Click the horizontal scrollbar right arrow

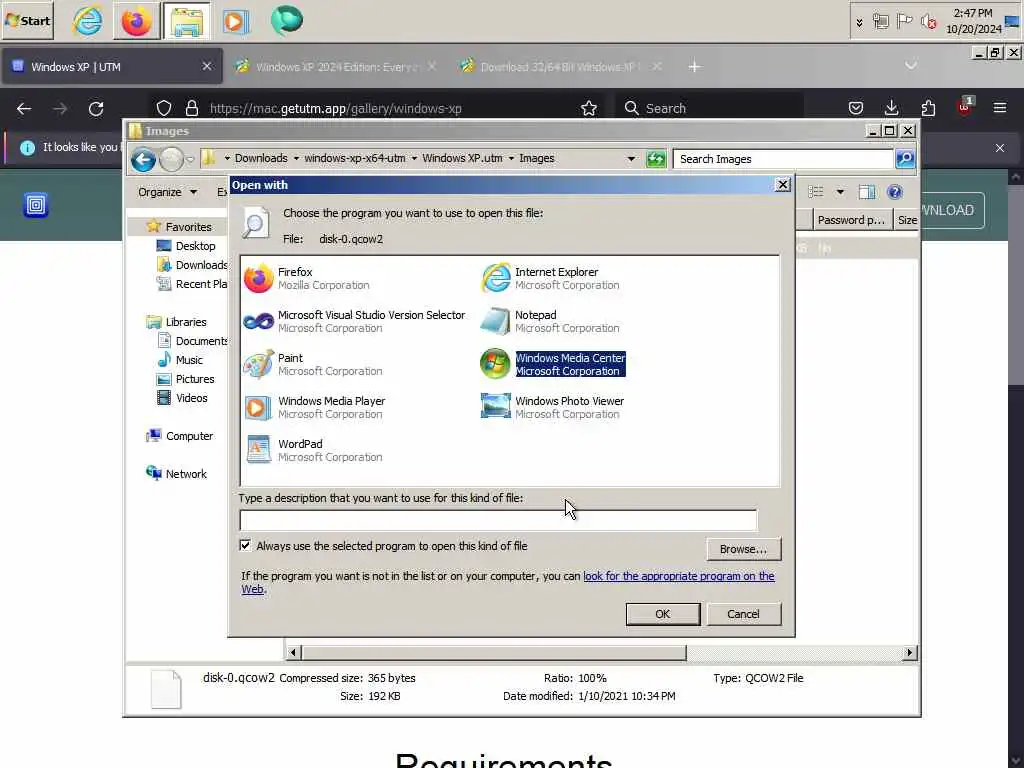(909, 652)
